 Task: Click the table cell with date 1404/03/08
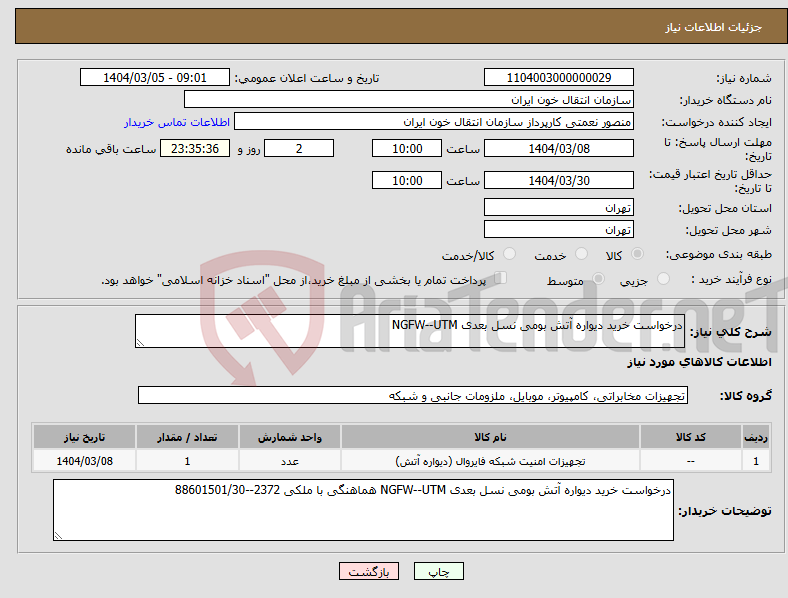[x=84, y=461]
